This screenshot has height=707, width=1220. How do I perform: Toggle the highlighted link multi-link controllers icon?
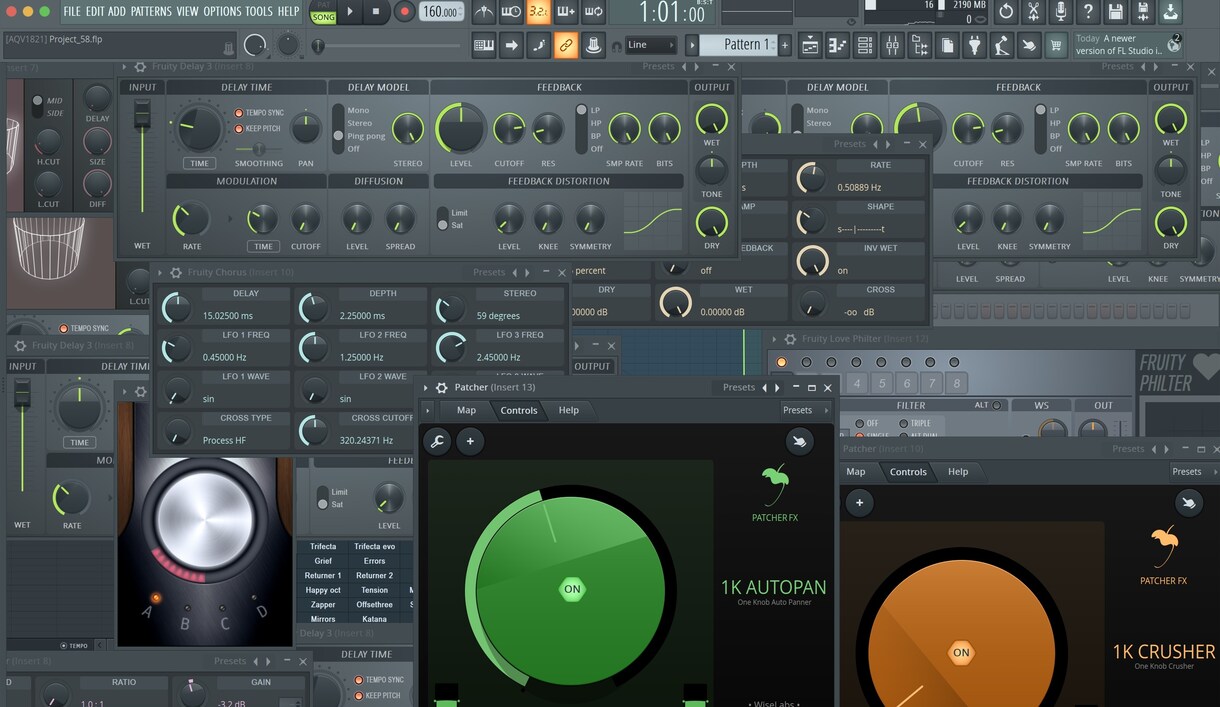(x=566, y=45)
